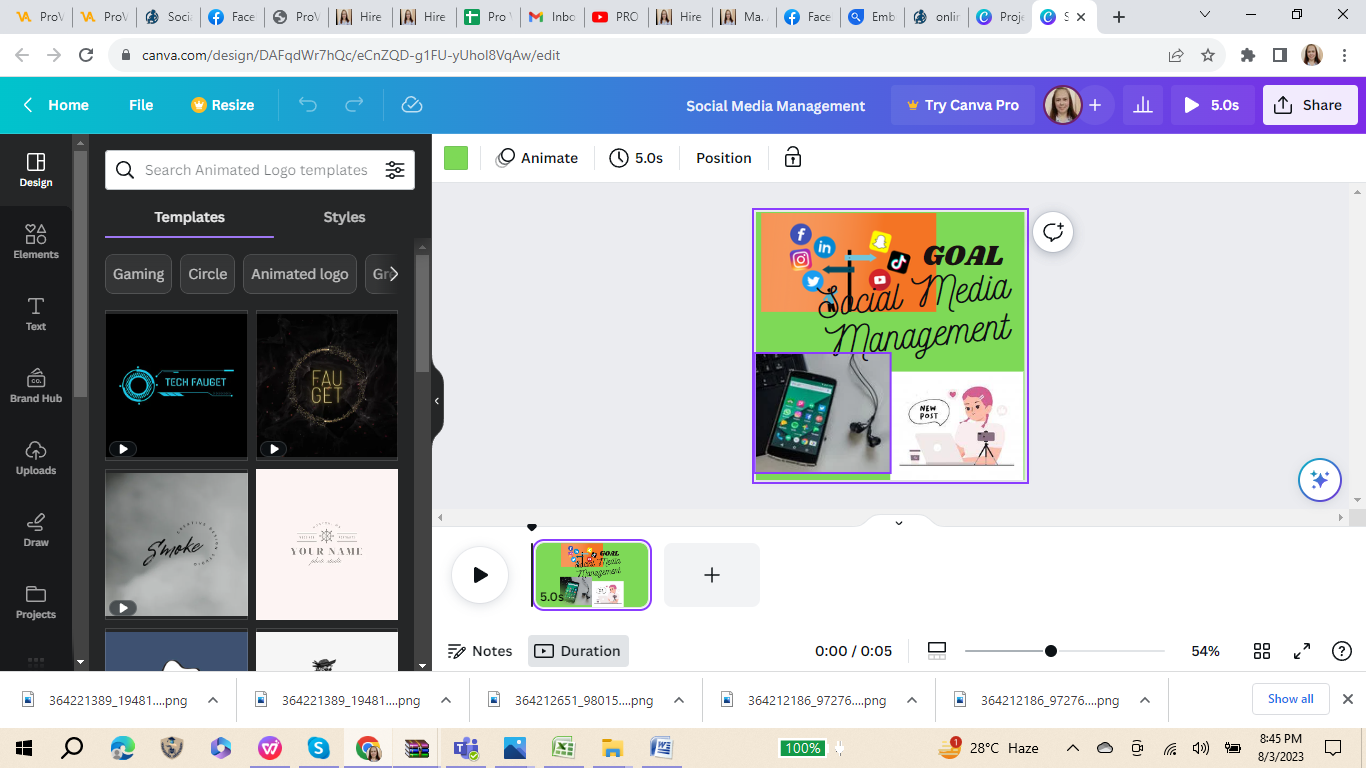Bookmark this page with star icon
This screenshot has width=1366, height=768.
coord(1208,55)
